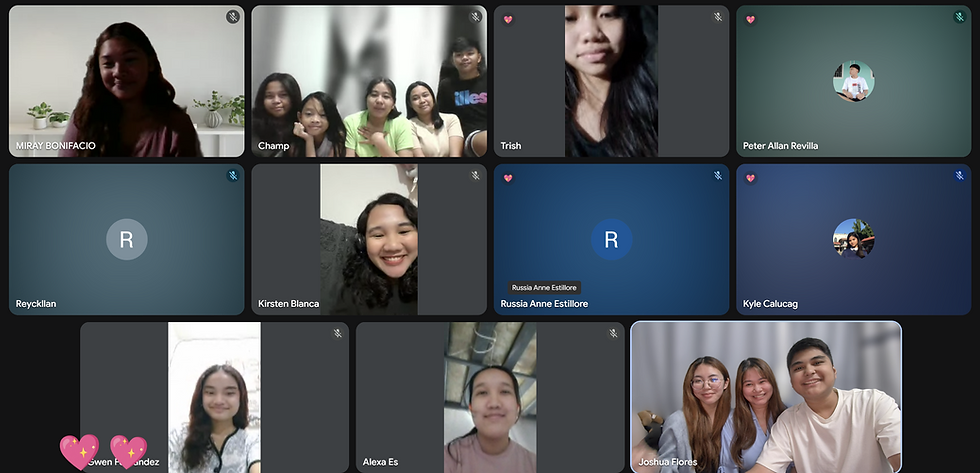Click the Joshua Flores name label
The height and width of the screenshot is (473, 980).
(668, 462)
